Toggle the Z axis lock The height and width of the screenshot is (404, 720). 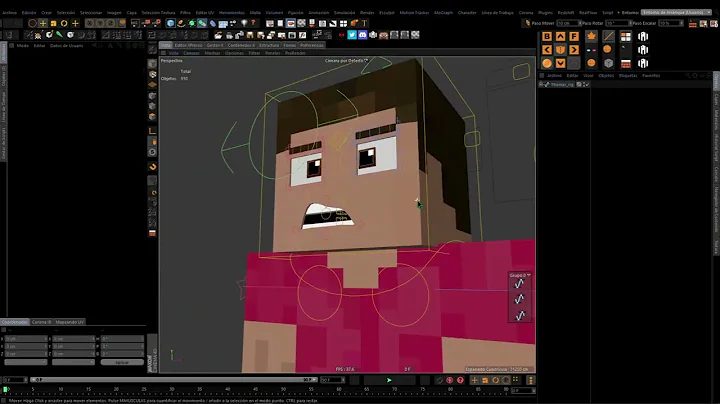111,23
